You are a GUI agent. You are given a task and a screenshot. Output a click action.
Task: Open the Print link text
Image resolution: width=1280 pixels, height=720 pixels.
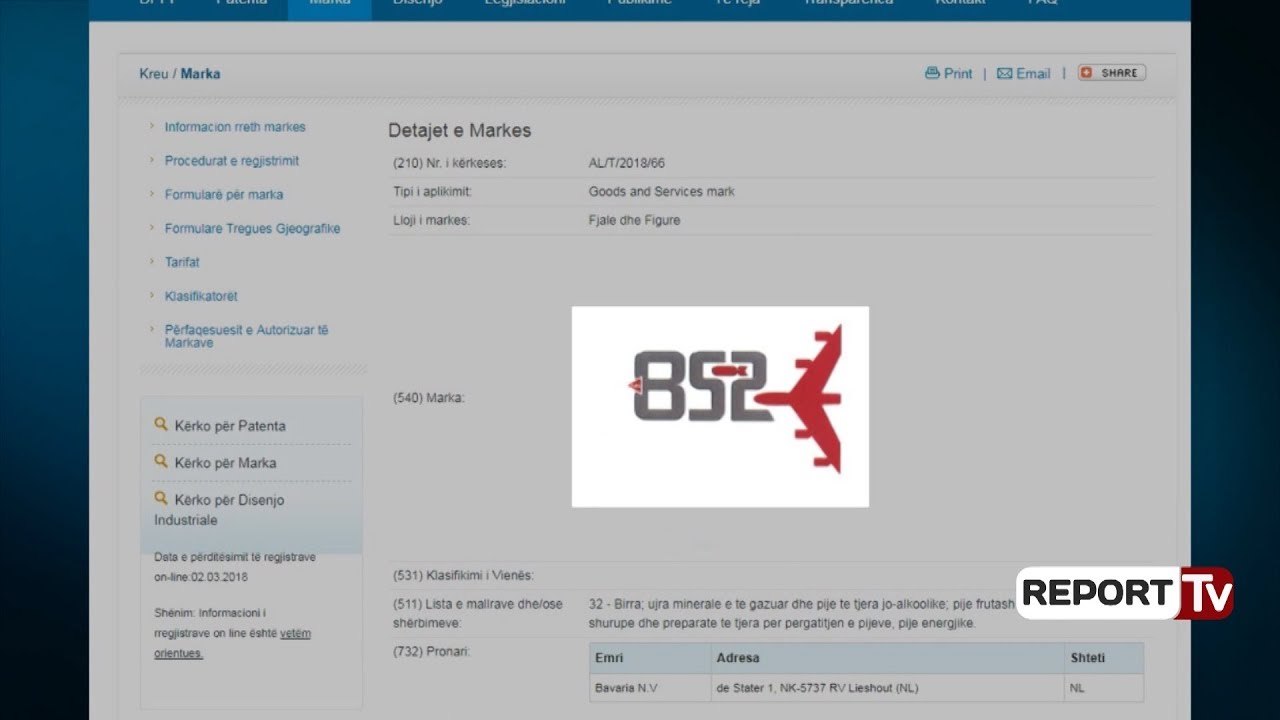(x=958, y=73)
